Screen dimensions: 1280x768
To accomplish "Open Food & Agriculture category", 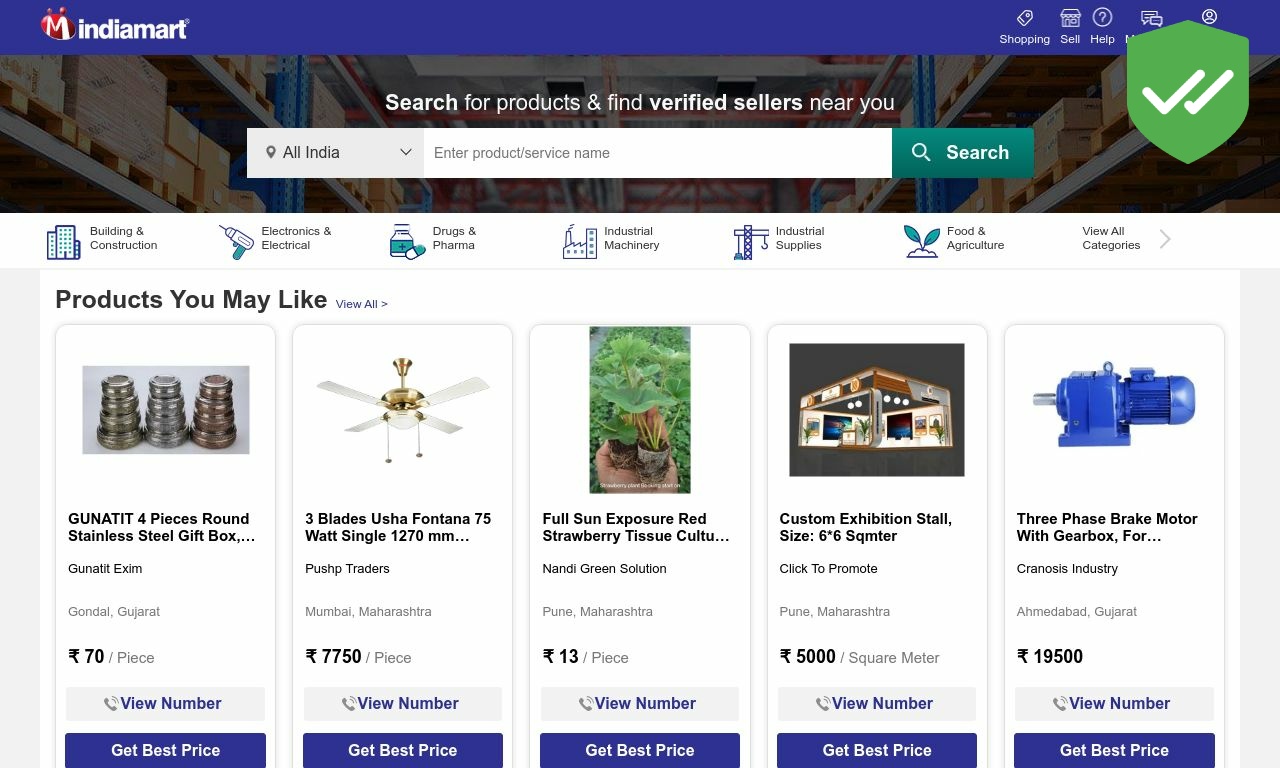I will 955,239.
